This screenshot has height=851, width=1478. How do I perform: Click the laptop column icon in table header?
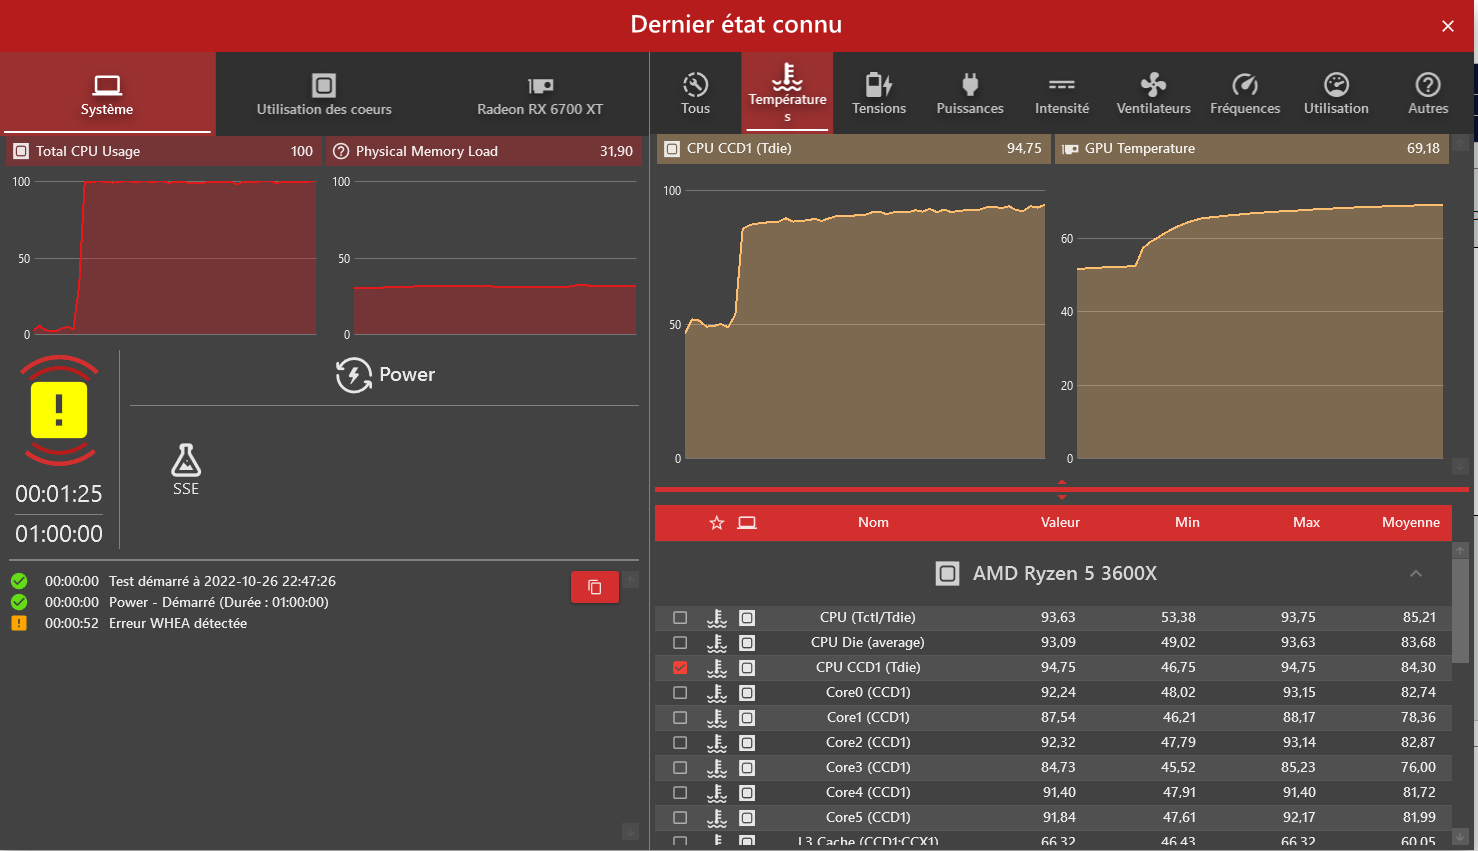tap(747, 522)
